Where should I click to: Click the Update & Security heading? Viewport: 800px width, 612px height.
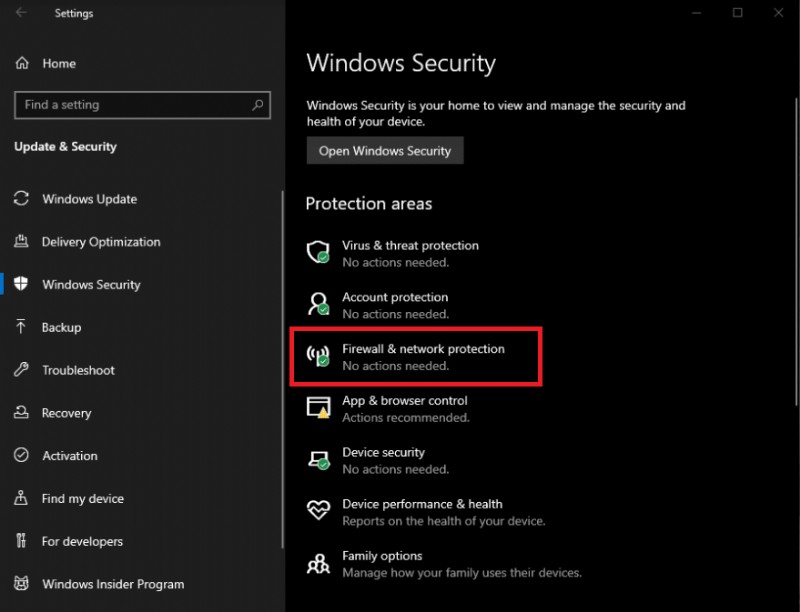point(65,146)
